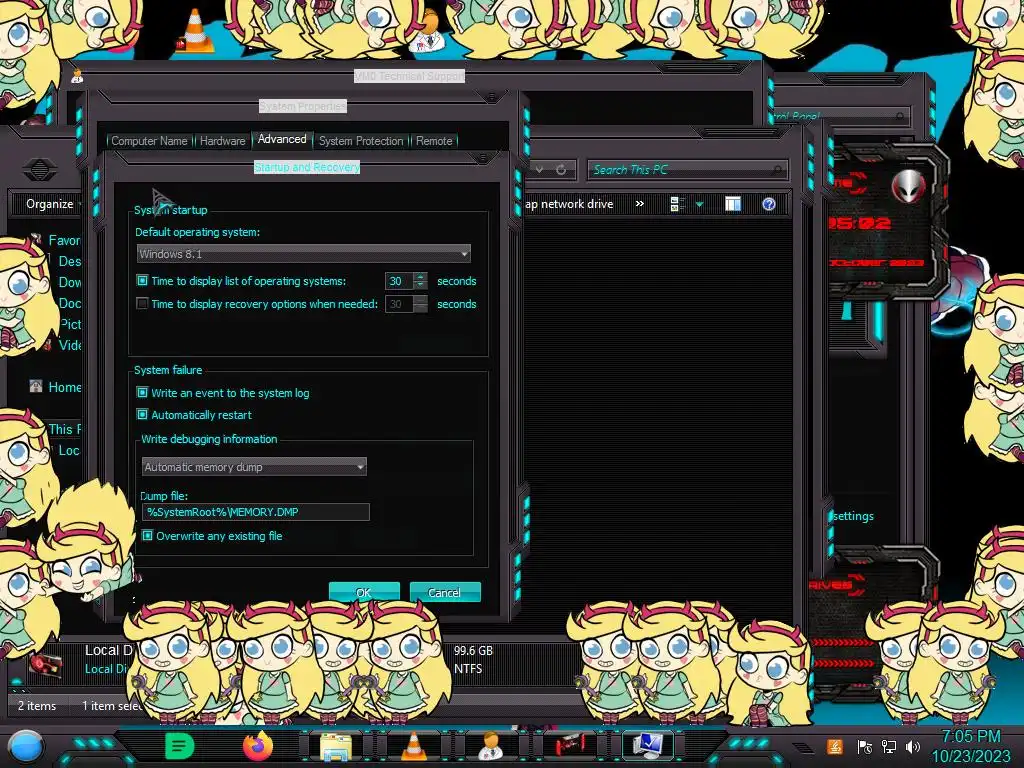Open Explorer help question mark icon
This screenshot has width=1024, height=768.
[x=769, y=204]
